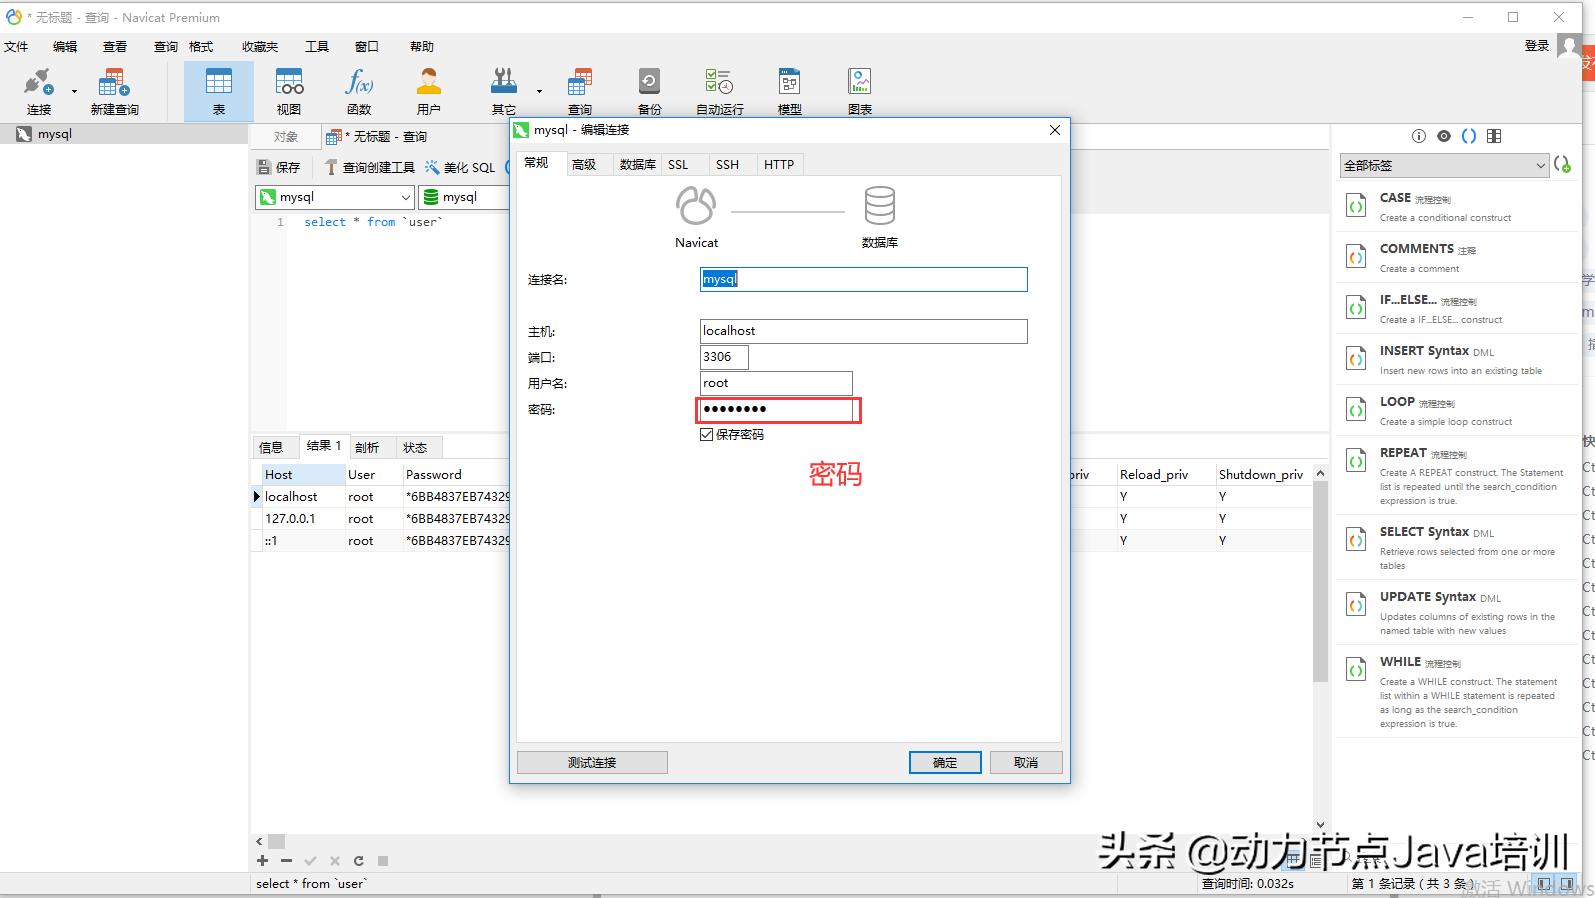This screenshot has height=898, width=1595.
Task: Open New Query toolbar icon
Action: 114,91
